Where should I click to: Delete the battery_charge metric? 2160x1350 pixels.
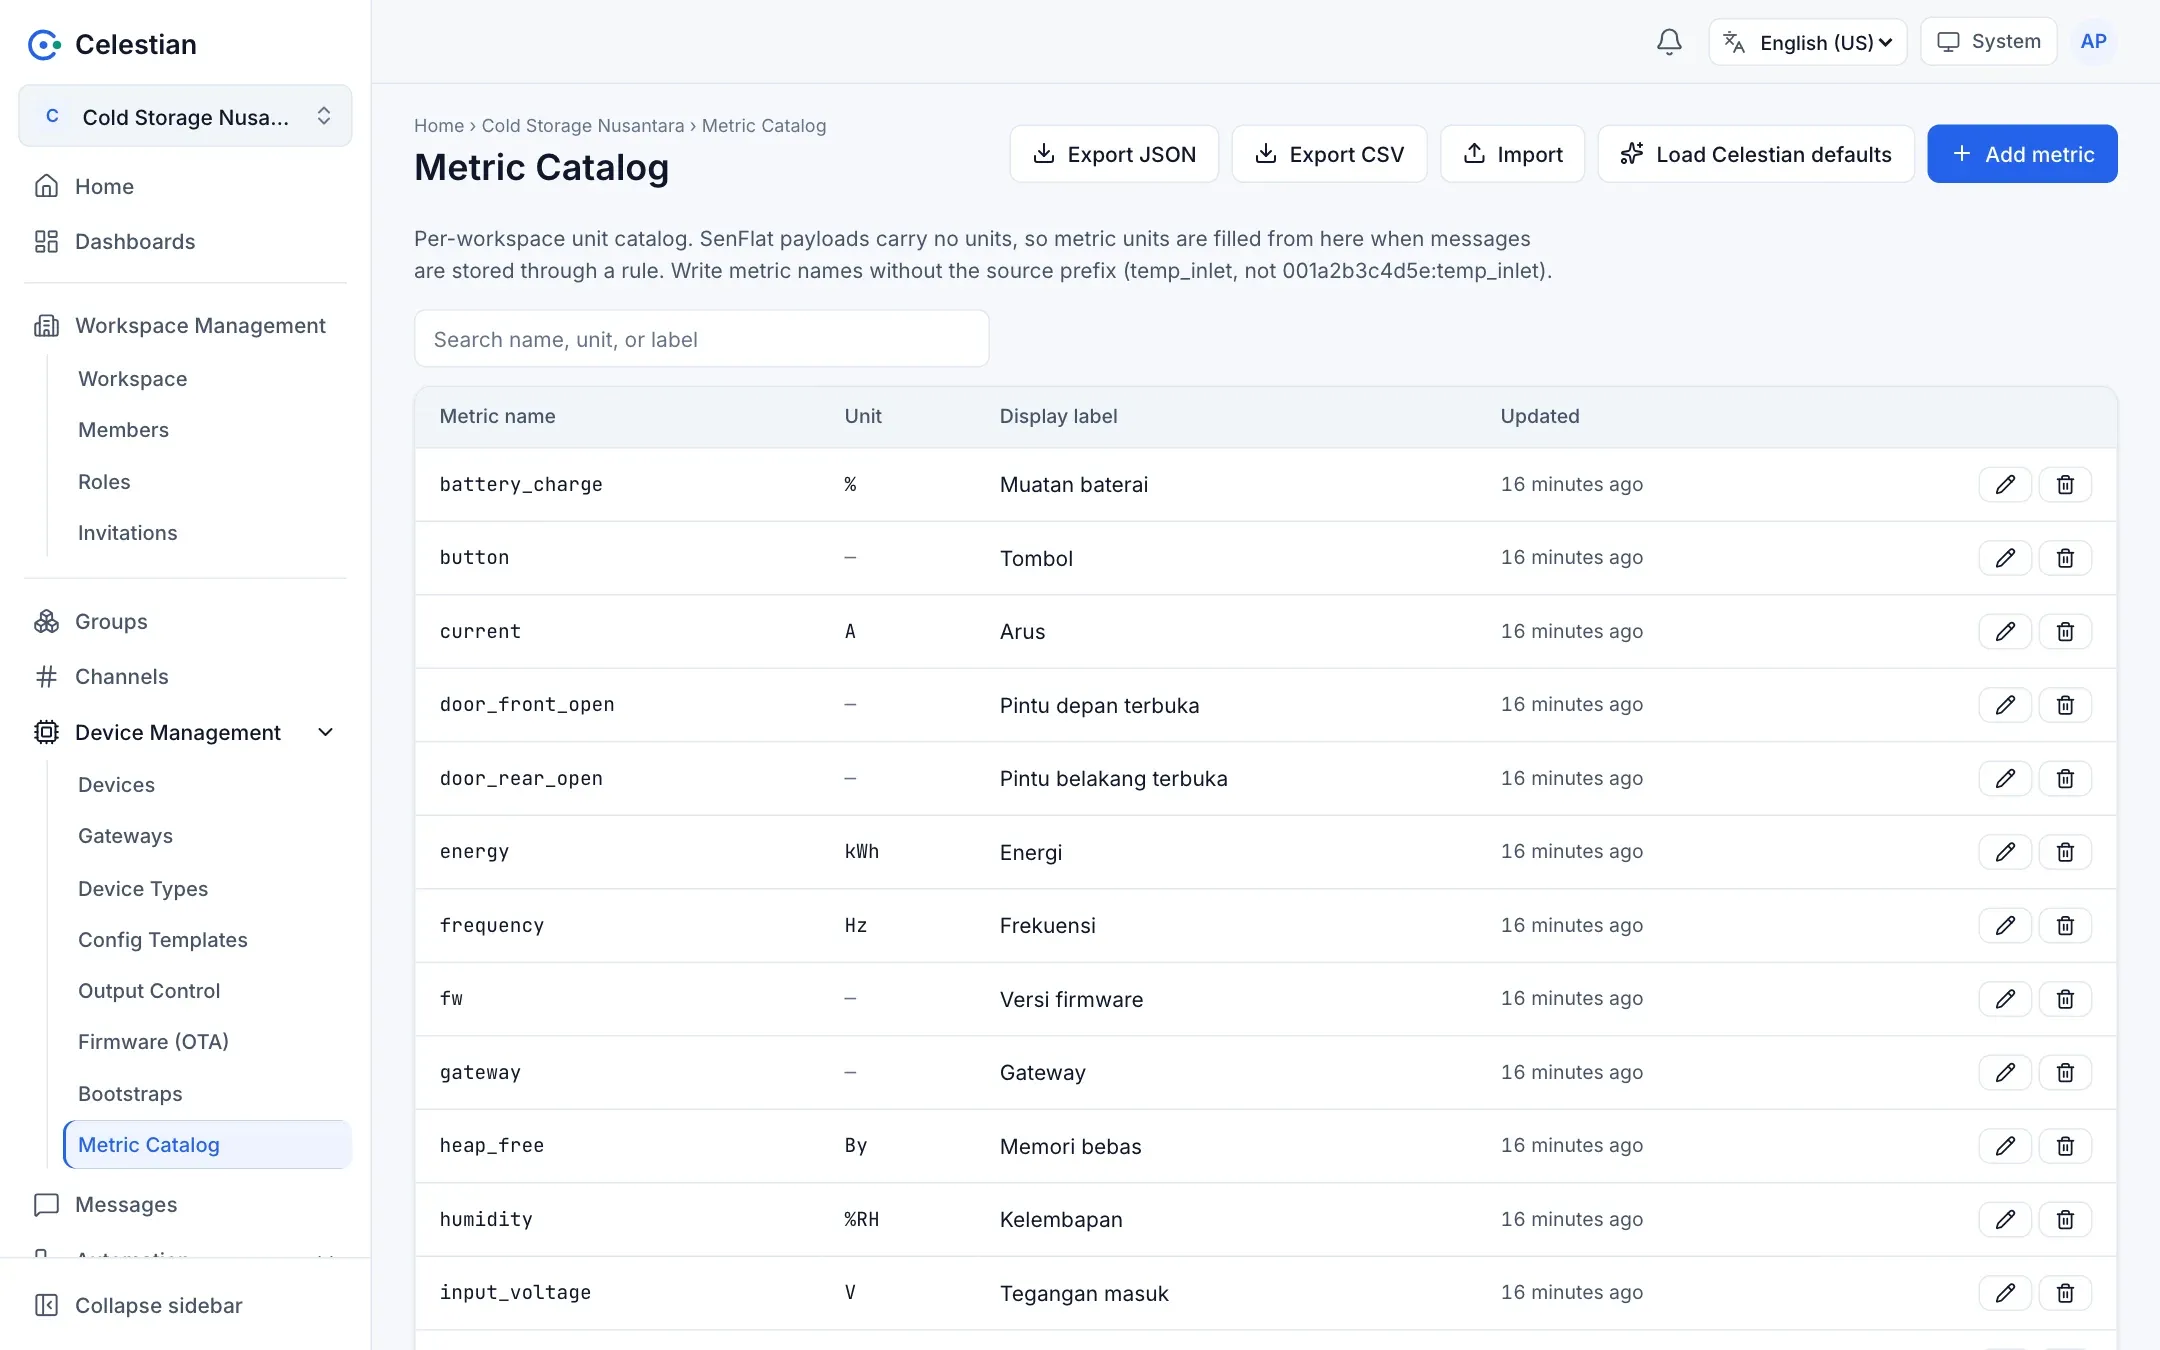tap(2065, 485)
